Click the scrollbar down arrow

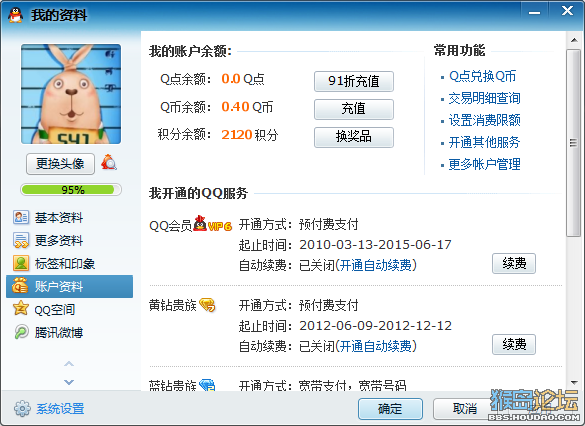tap(574, 383)
